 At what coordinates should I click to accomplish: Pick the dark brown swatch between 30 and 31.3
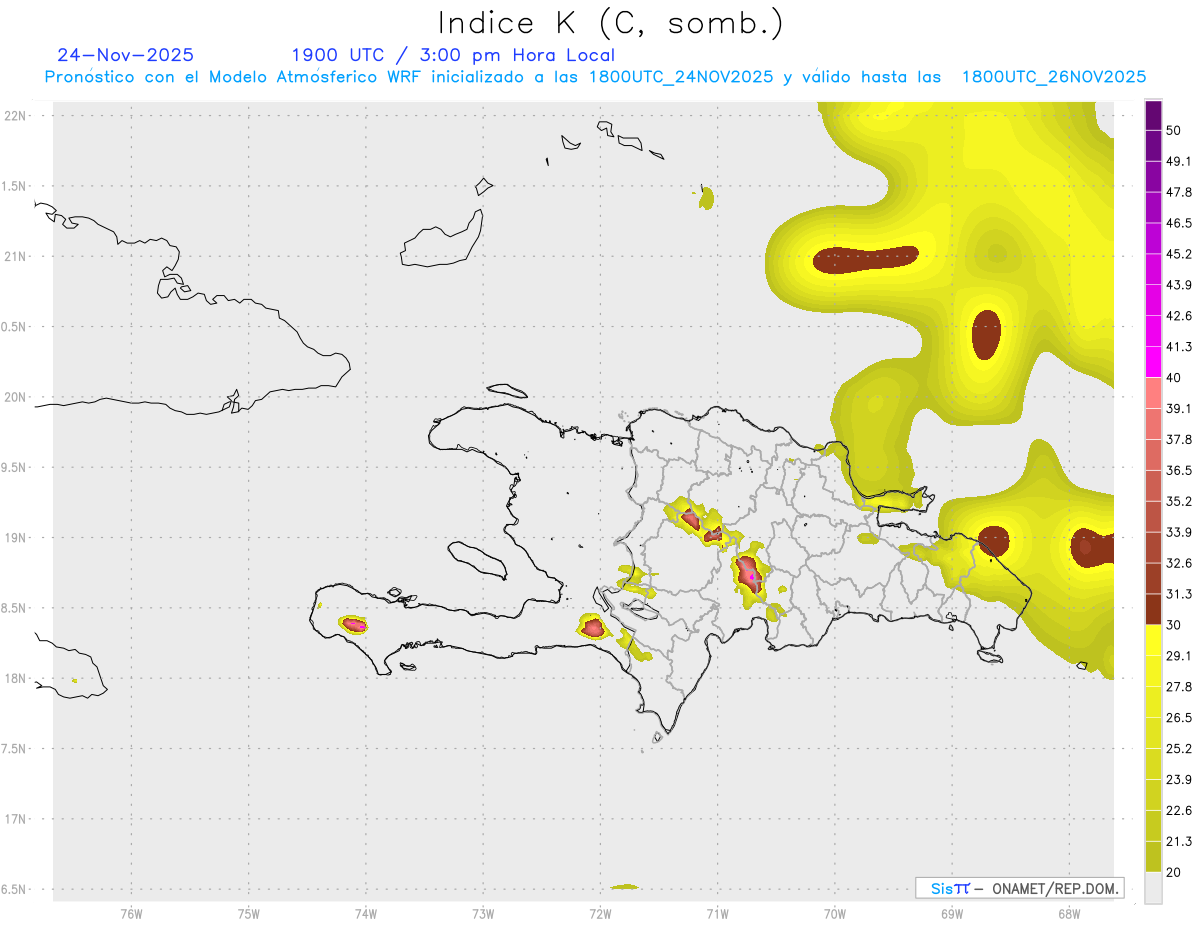(1153, 610)
